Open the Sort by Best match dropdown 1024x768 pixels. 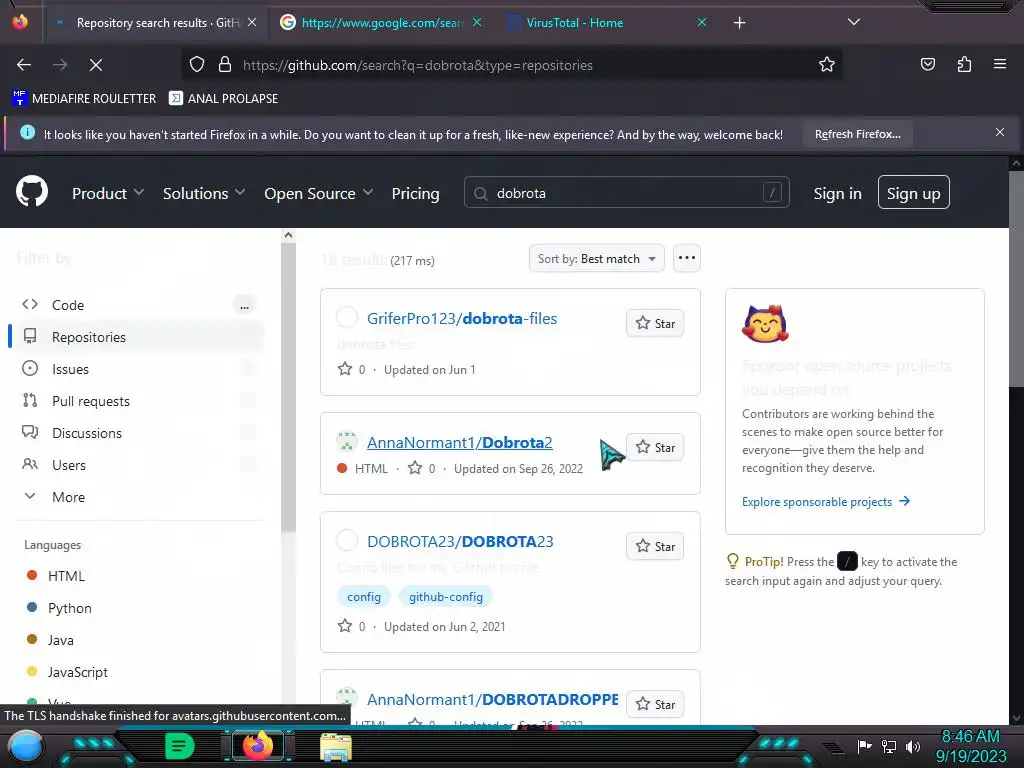point(597,259)
